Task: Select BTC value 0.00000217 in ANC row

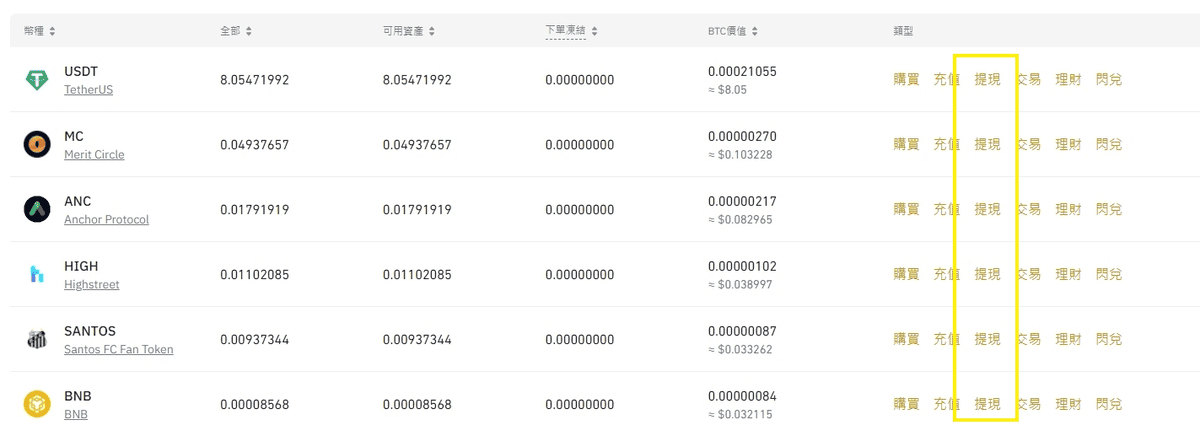Action: click(x=742, y=201)
